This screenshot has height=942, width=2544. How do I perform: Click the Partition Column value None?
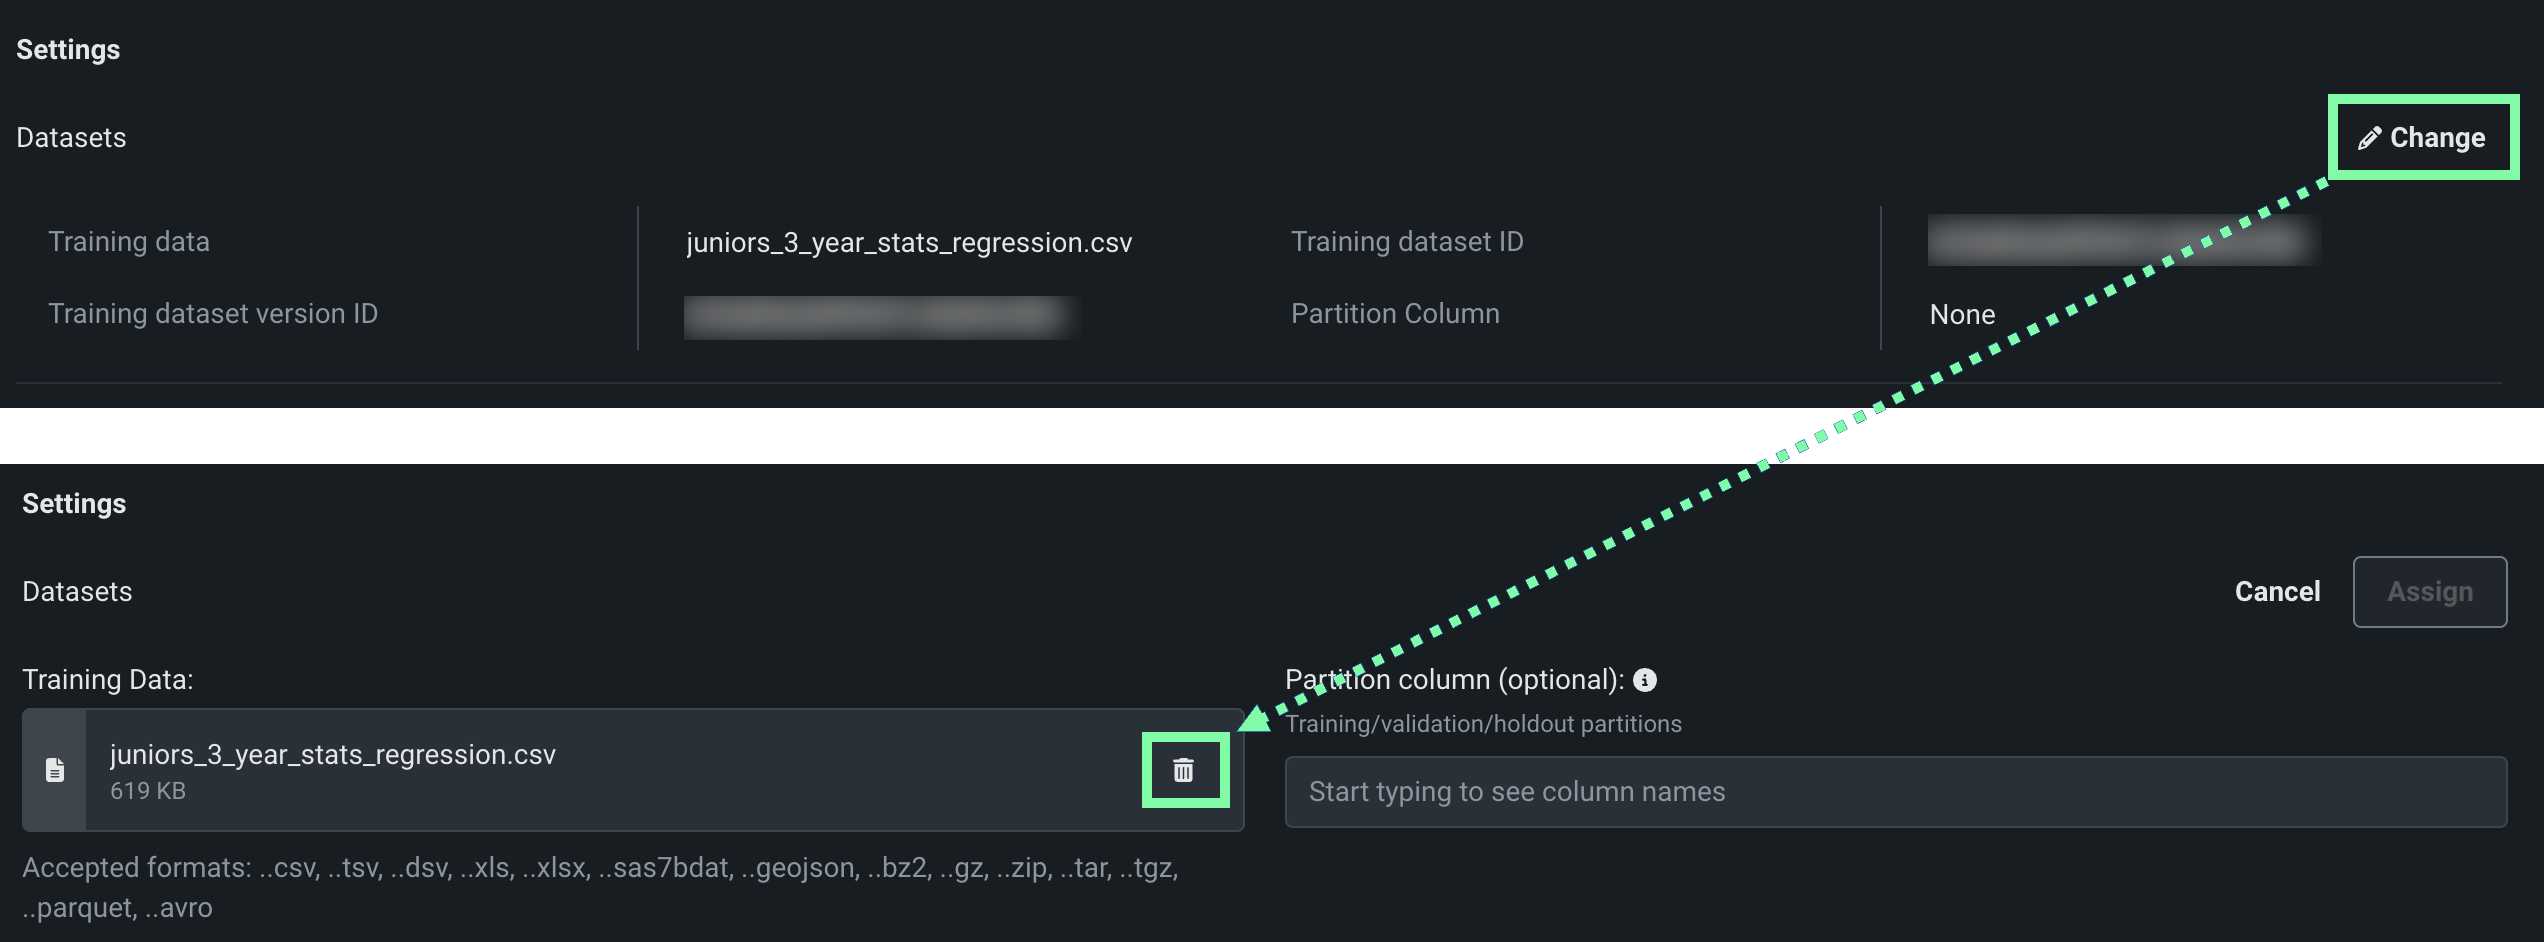(1962, 315)
